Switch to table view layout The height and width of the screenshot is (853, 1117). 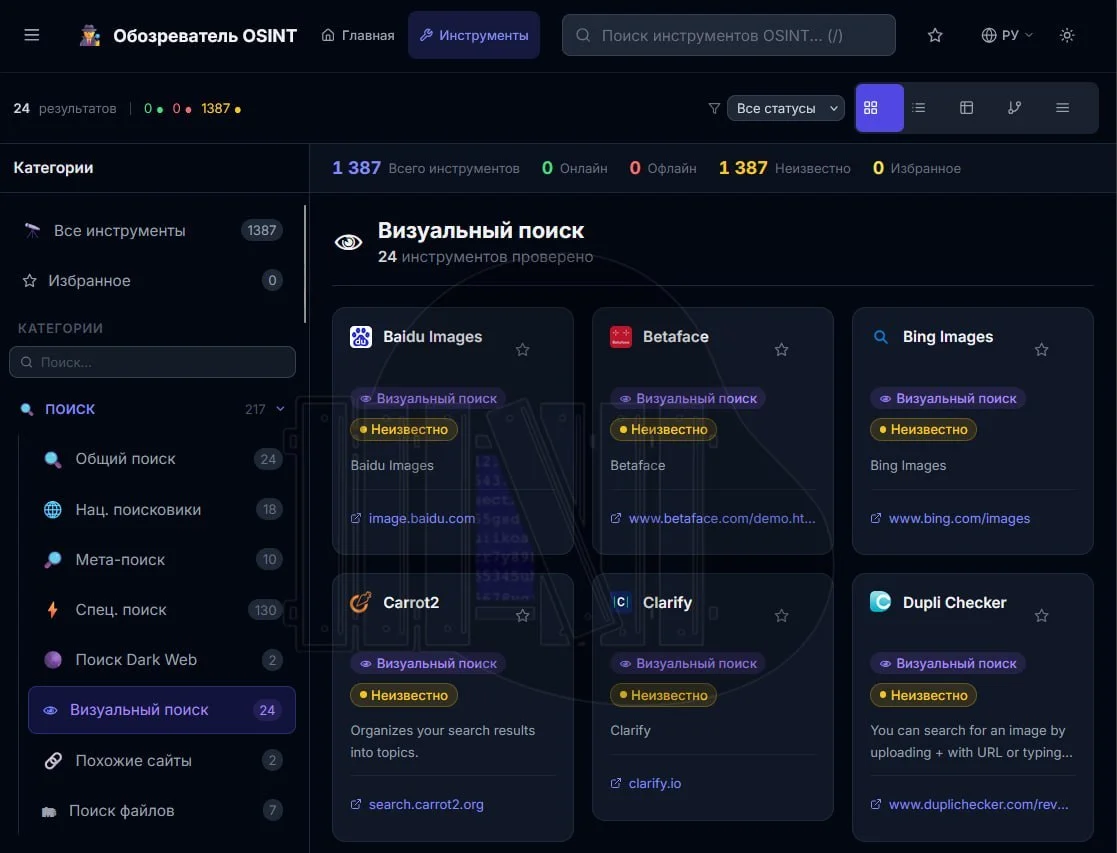[966, 108]
